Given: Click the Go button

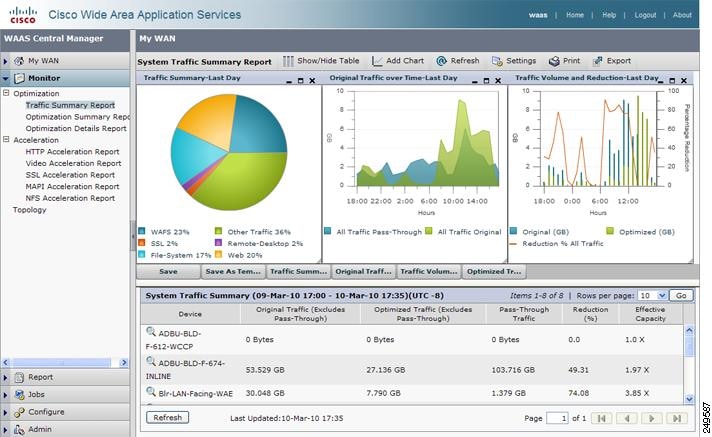Looking at the screenshot, I should (x=681, y=296).
